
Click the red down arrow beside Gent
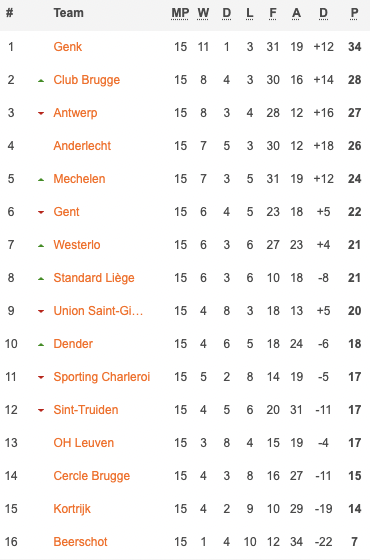click(41, 212)
